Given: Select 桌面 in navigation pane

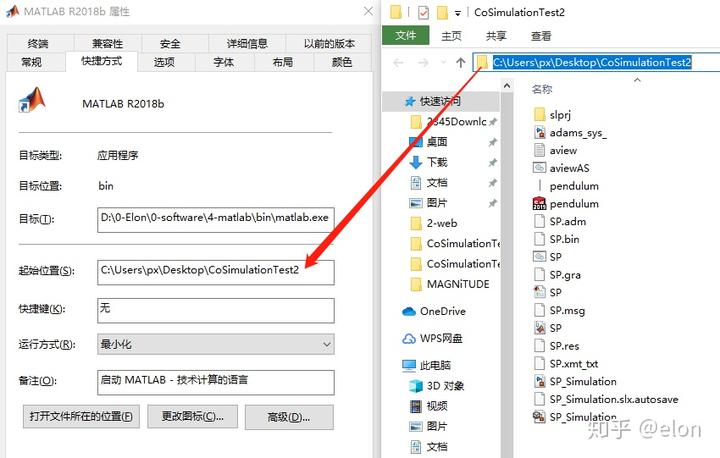Looking at the screenshot, I should click(437, 142).
